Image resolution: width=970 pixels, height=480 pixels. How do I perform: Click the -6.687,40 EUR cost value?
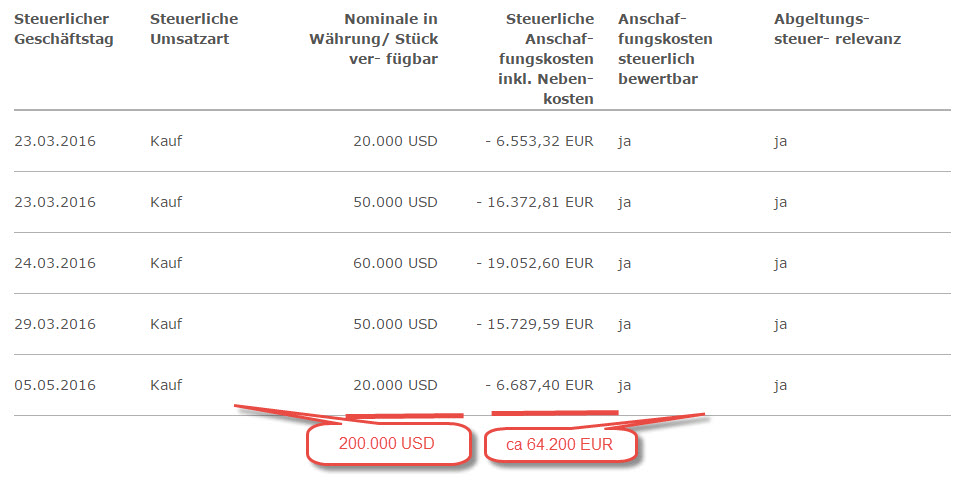click(x=539, y=385)
